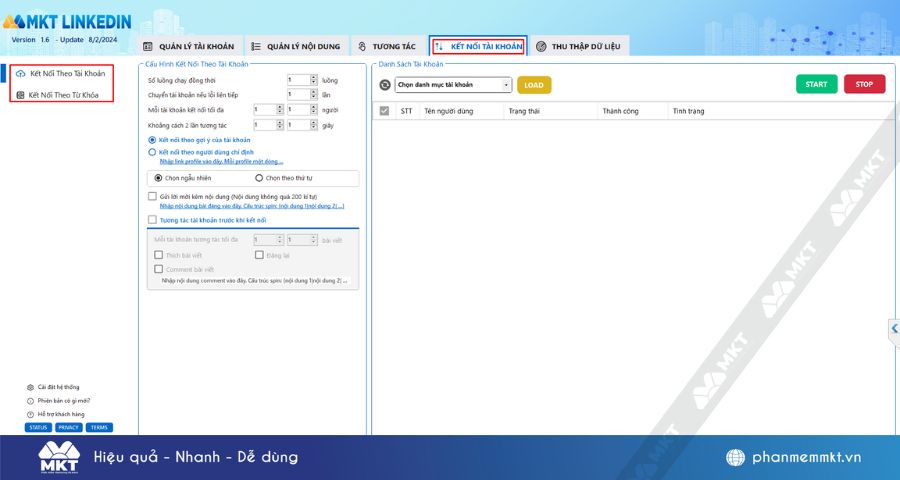Click the yellow LOAD button

534,85
